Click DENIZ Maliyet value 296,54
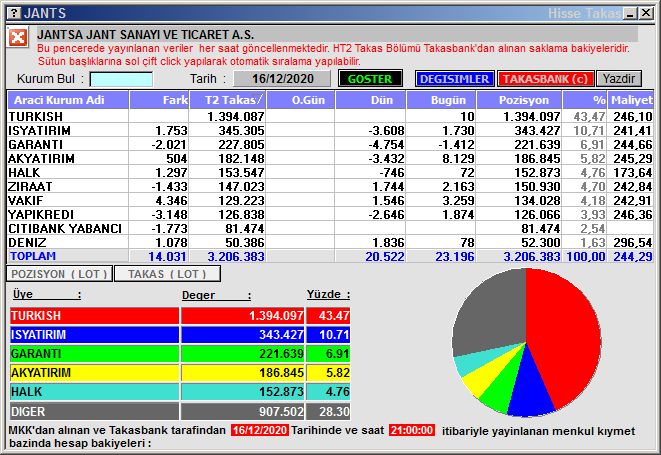661x455 pixels. pyautogui.click(x=633, y=242)
